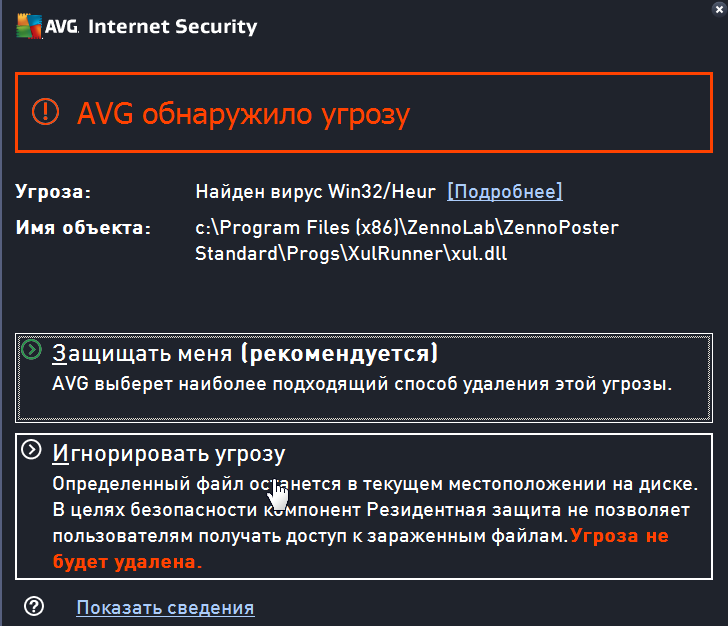Click the white arrow icon beside Игнорировать угрозу
The height and width of the screenshot is (626, 728).
[32, 450]
